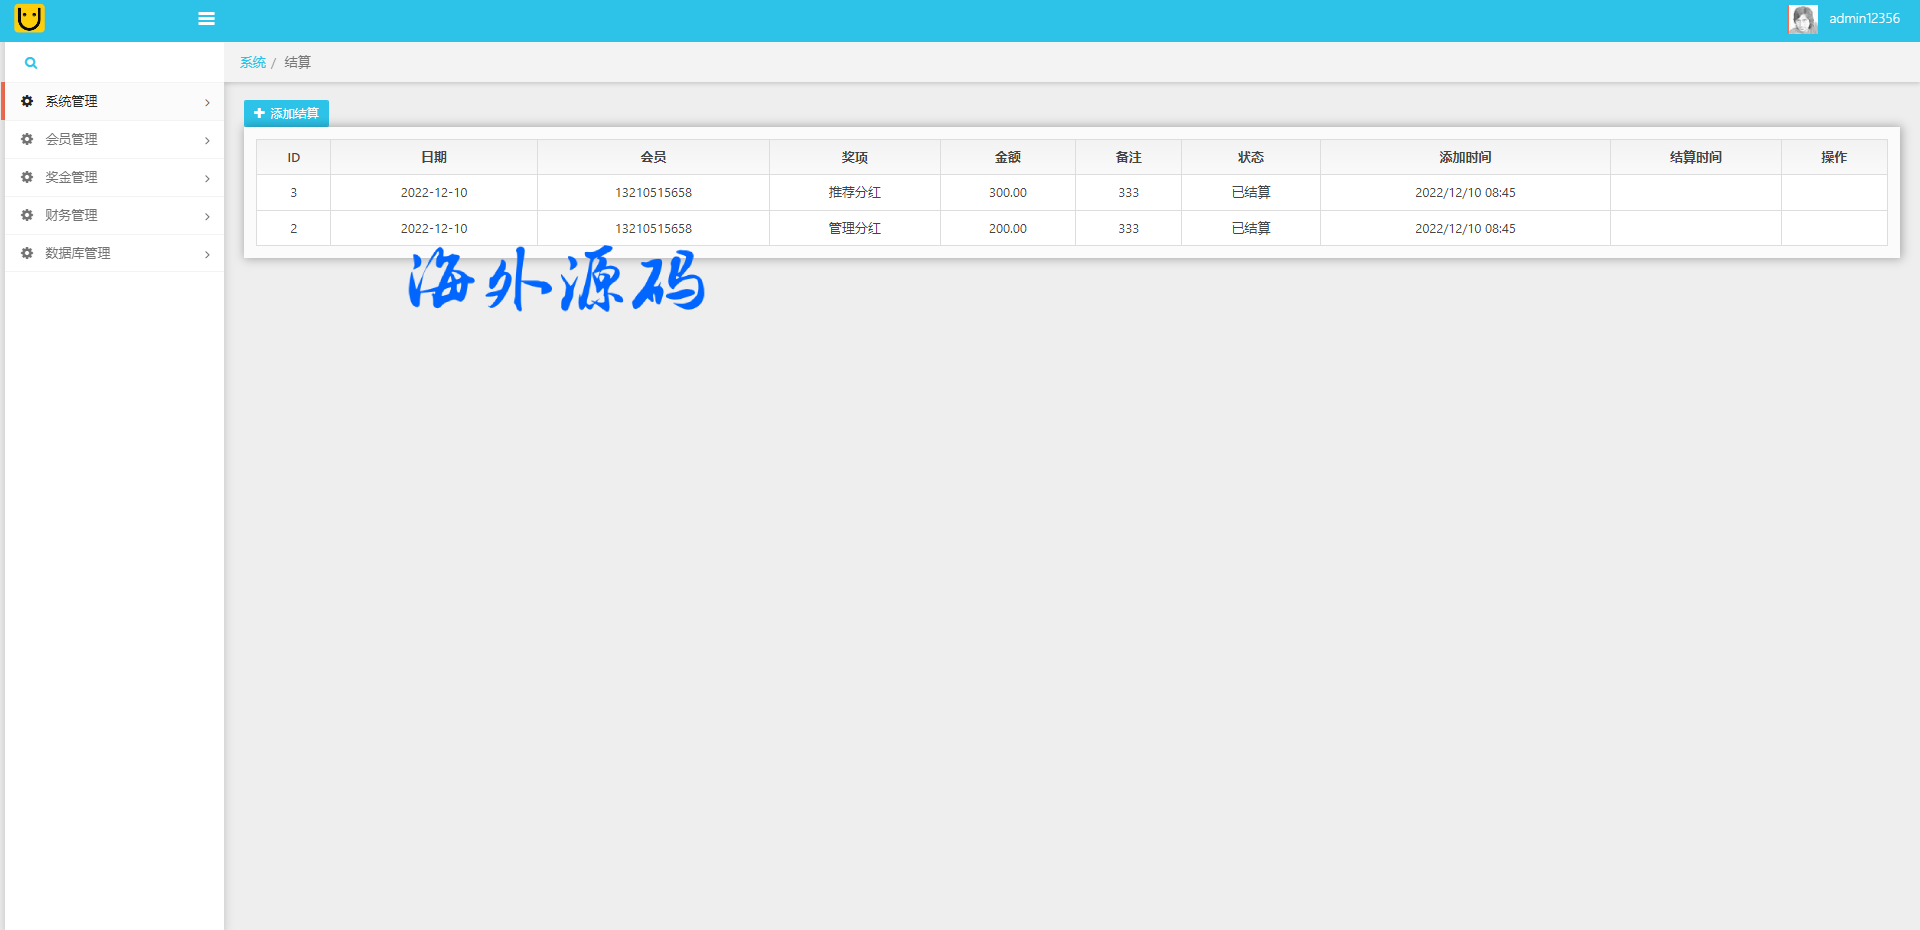Click the gear icon beside 会员管理

(27, 139)
